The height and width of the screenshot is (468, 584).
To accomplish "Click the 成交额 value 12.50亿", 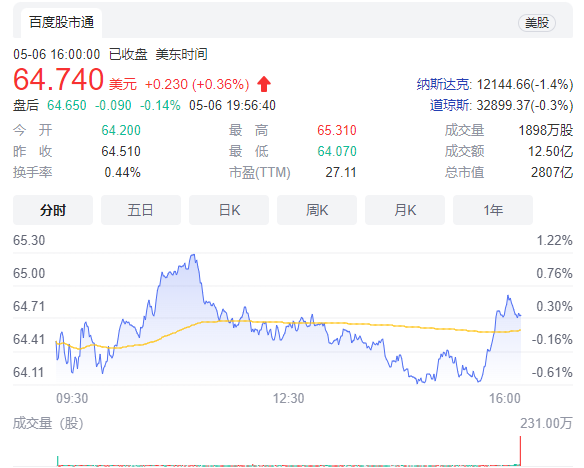I will coord(550,152).
